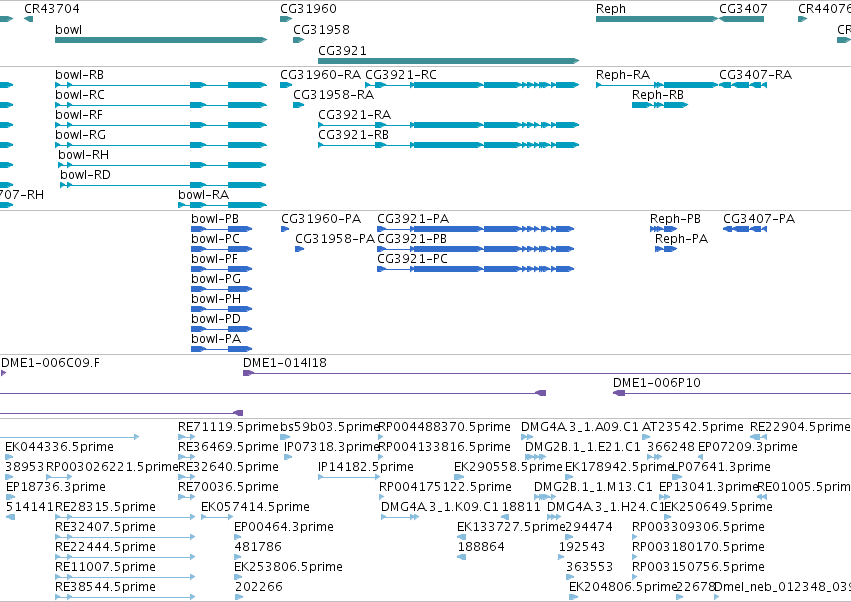Select the EP00464.3prime EST label
The image size is (851, 602).
[284, 527]
